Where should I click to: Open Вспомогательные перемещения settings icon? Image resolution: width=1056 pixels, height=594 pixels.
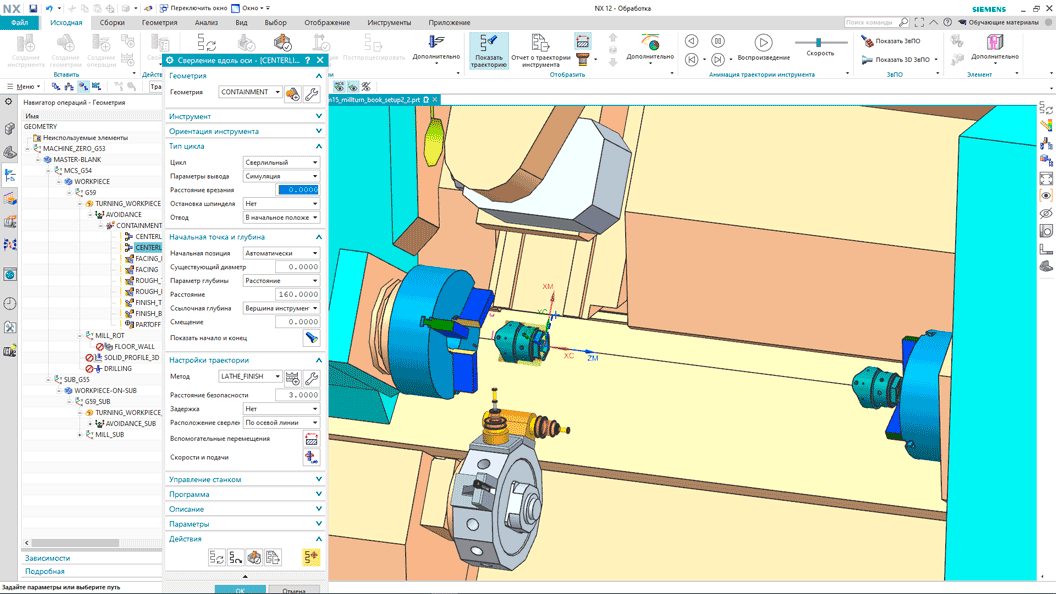coord(311,439)
